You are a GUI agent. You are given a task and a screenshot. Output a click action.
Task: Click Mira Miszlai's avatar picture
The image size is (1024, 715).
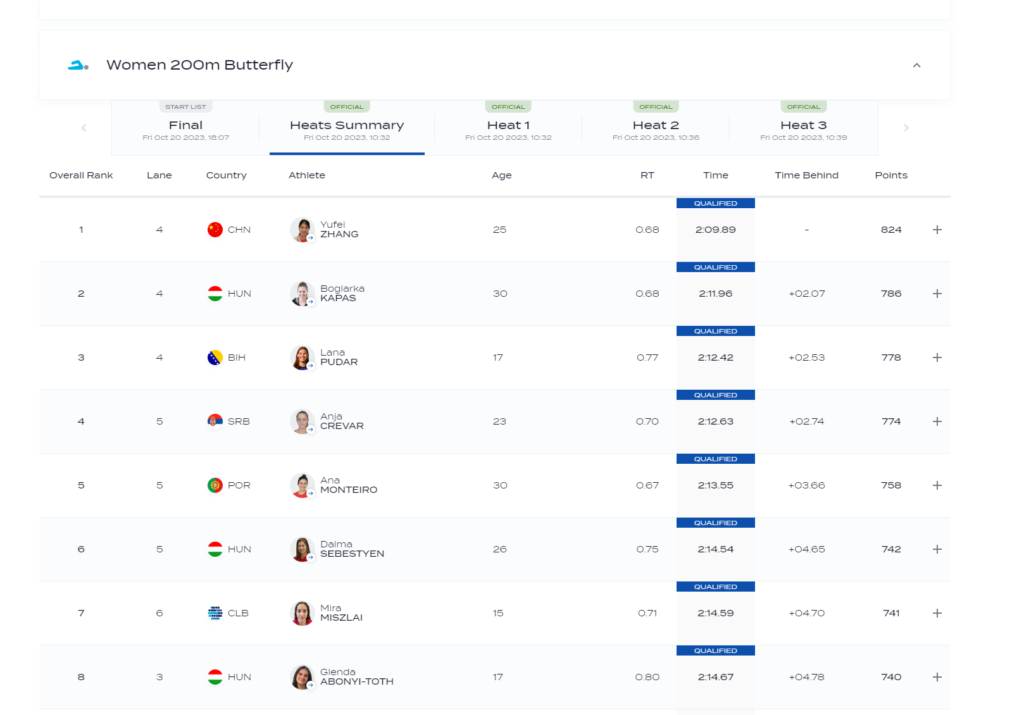tap(302, 613)
